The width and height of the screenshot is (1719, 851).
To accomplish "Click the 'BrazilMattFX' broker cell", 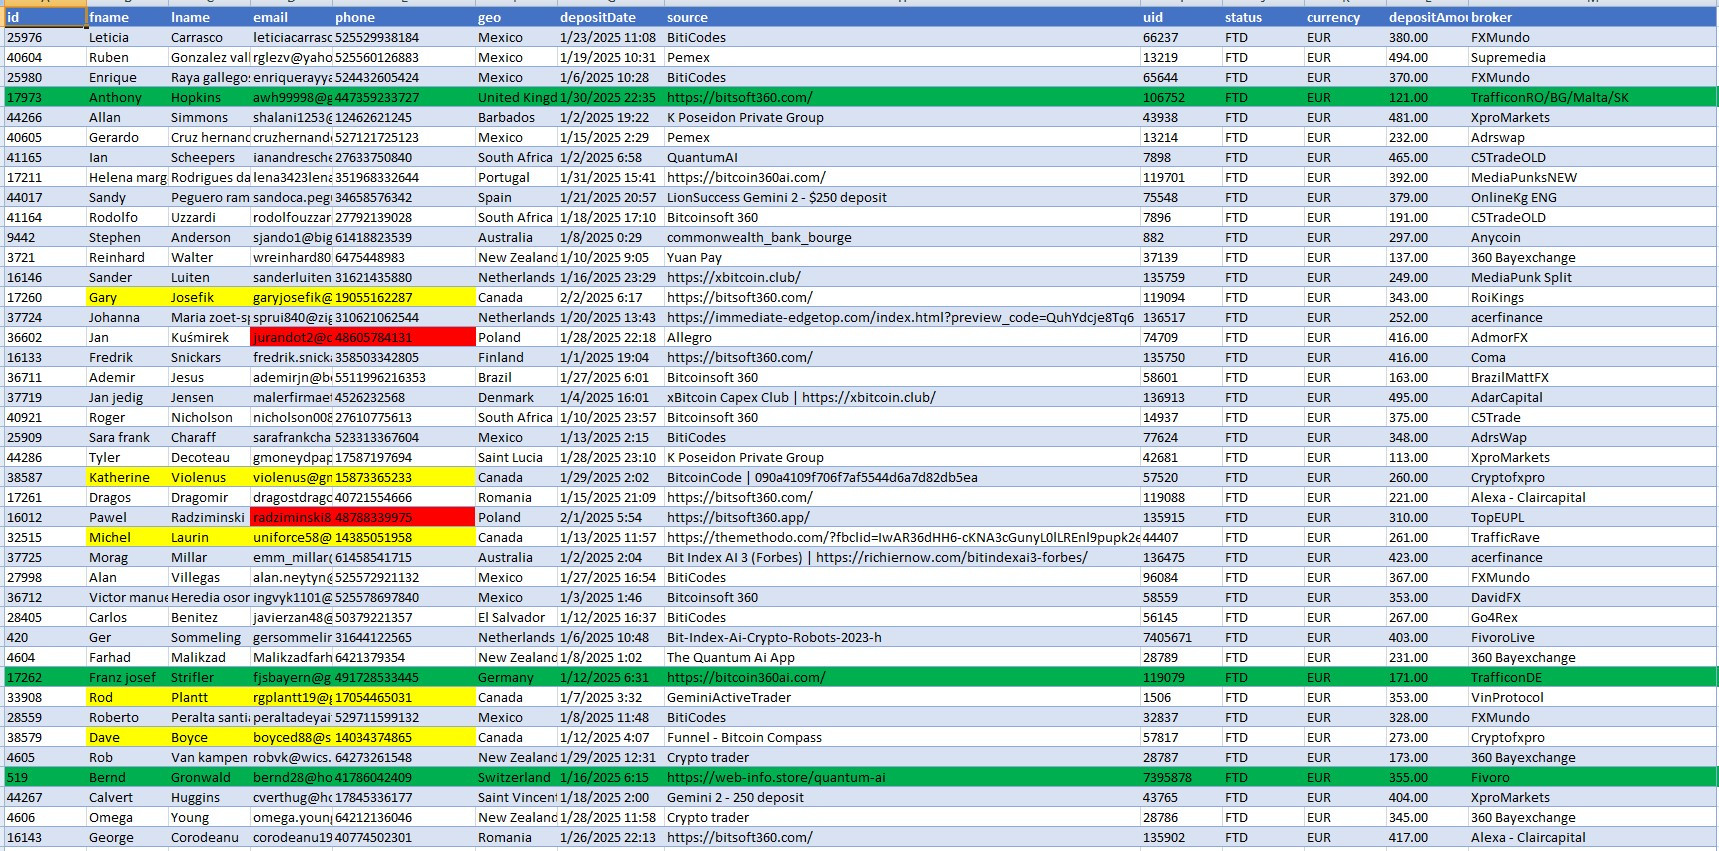I will [1509, 377].
